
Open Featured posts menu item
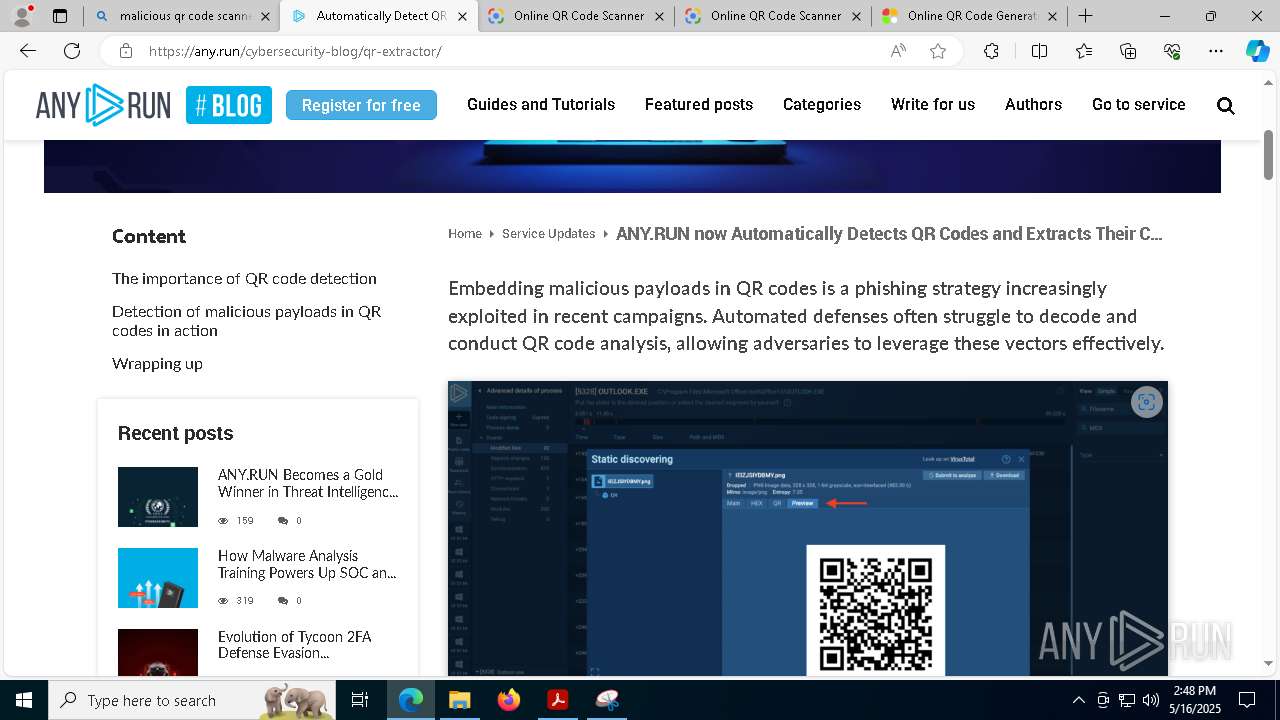699,104
